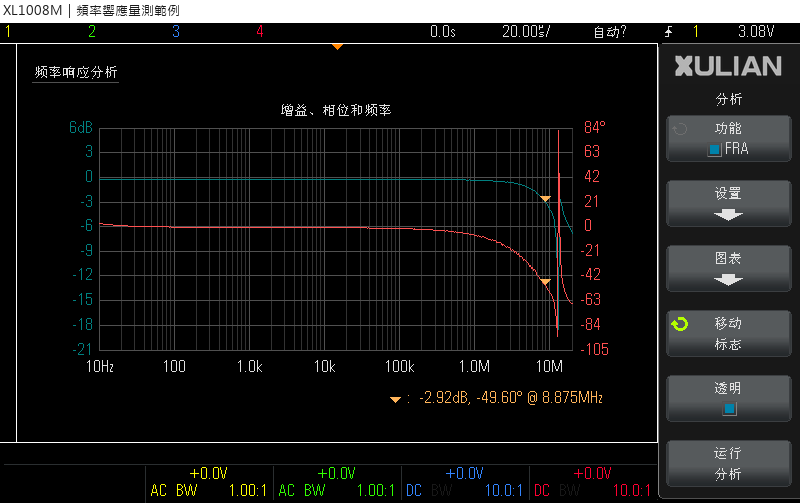Click the rising edge trigger slope icon
The height and width of the screenshot is (503, 800).
[669, 32]
